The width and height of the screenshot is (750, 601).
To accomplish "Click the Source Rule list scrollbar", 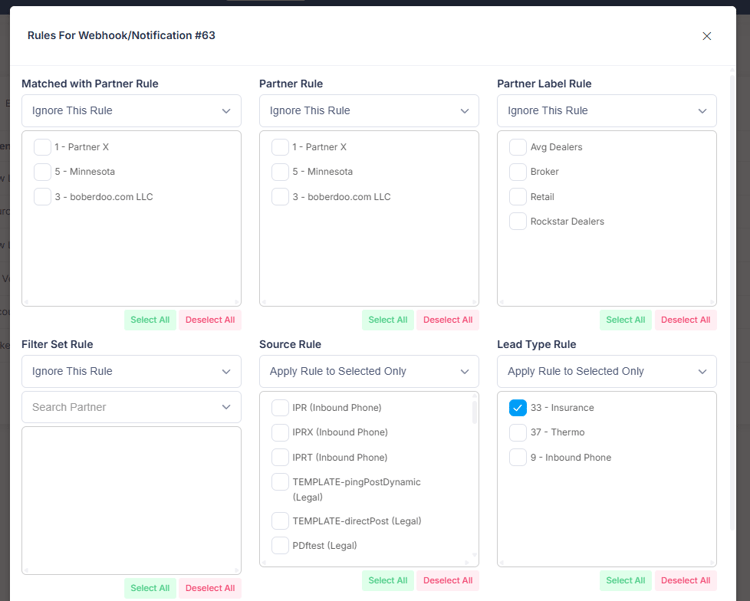I will point(474,412).
